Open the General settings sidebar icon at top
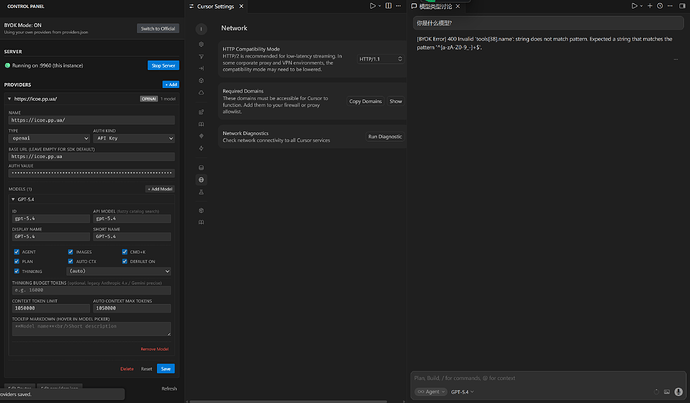Viewport: 690px width, 403px height. [x=201, y=29]
